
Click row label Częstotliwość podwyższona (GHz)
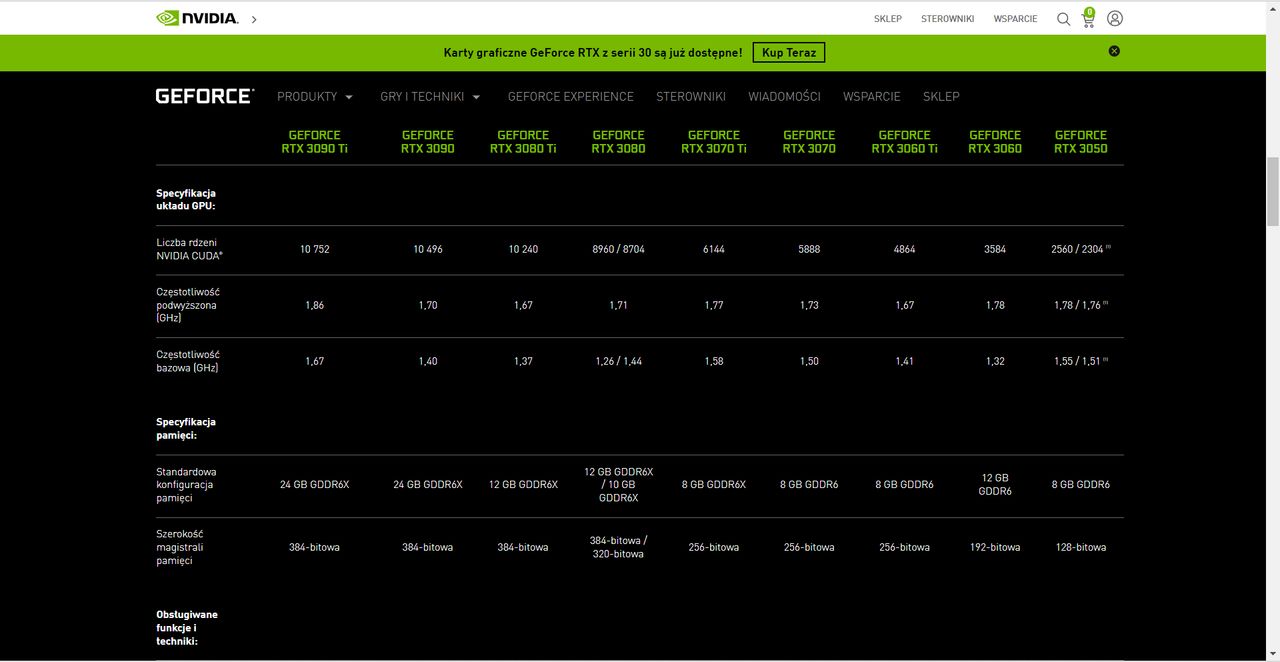coord(188,305)
